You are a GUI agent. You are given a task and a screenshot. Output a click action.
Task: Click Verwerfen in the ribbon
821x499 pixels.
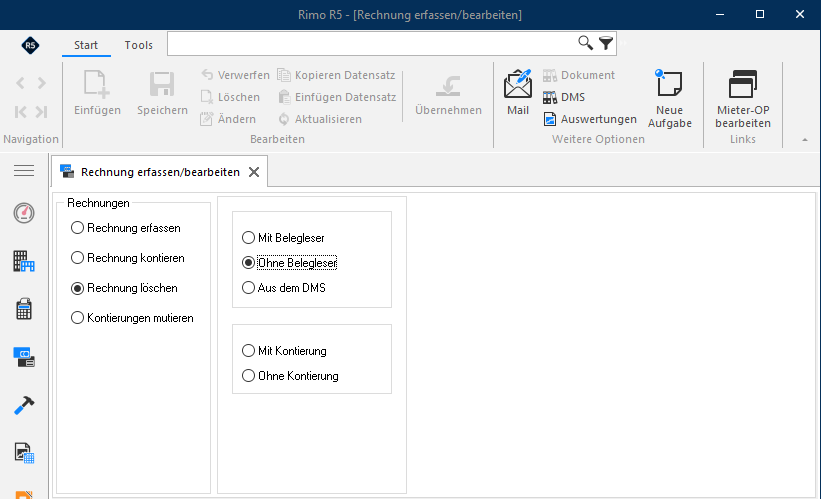235,75
